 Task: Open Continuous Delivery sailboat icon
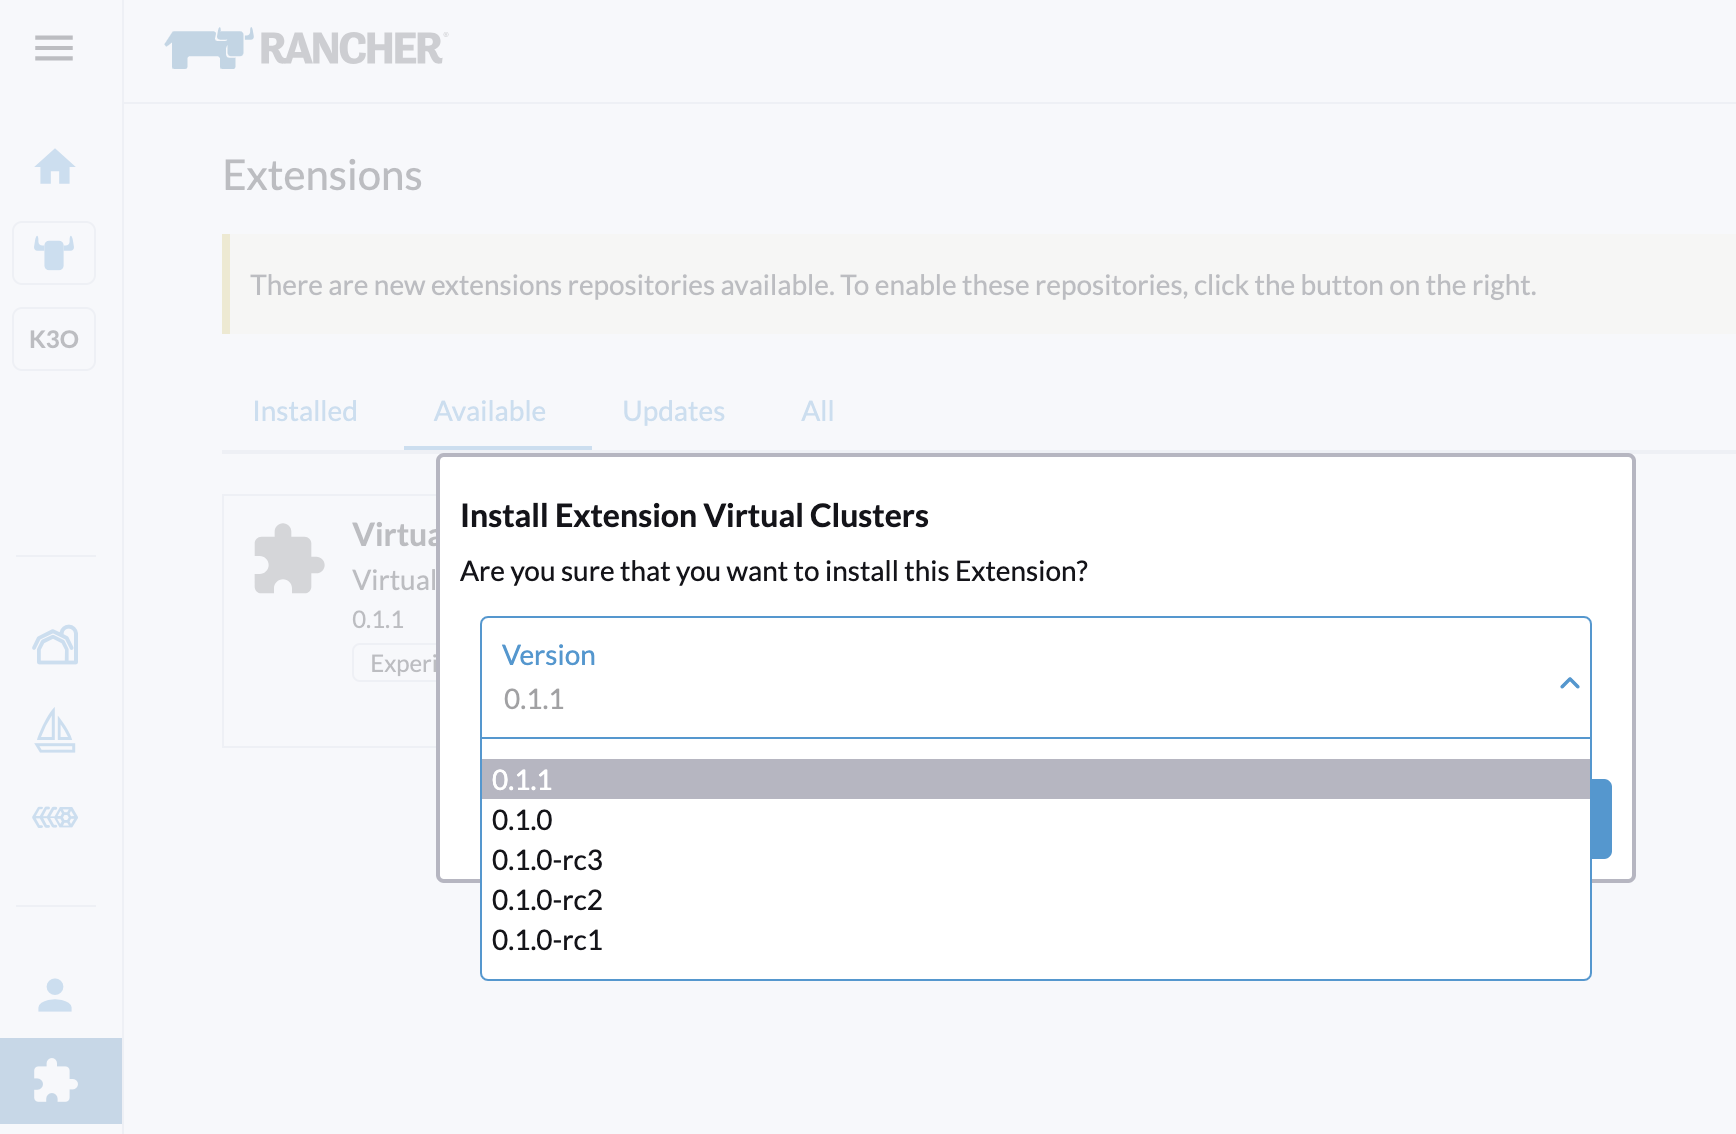point(55,731)
